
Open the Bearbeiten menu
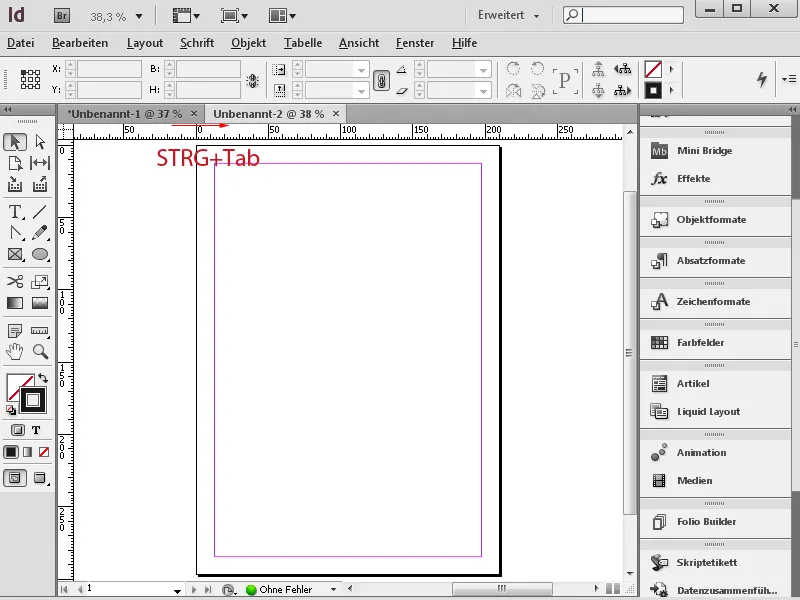point(80,43)
